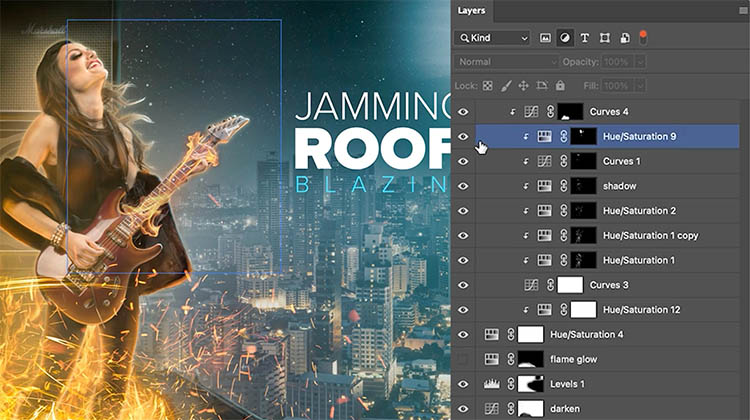Filter for type layers icon
Viewport: 750px width, 420px height.
(x=585, y=38)
